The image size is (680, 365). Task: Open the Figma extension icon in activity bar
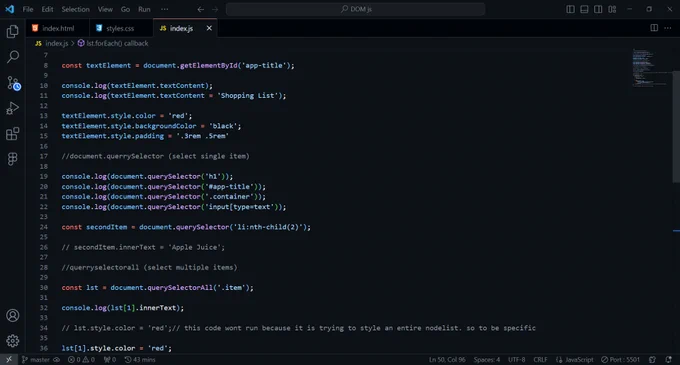click(13, 159)
